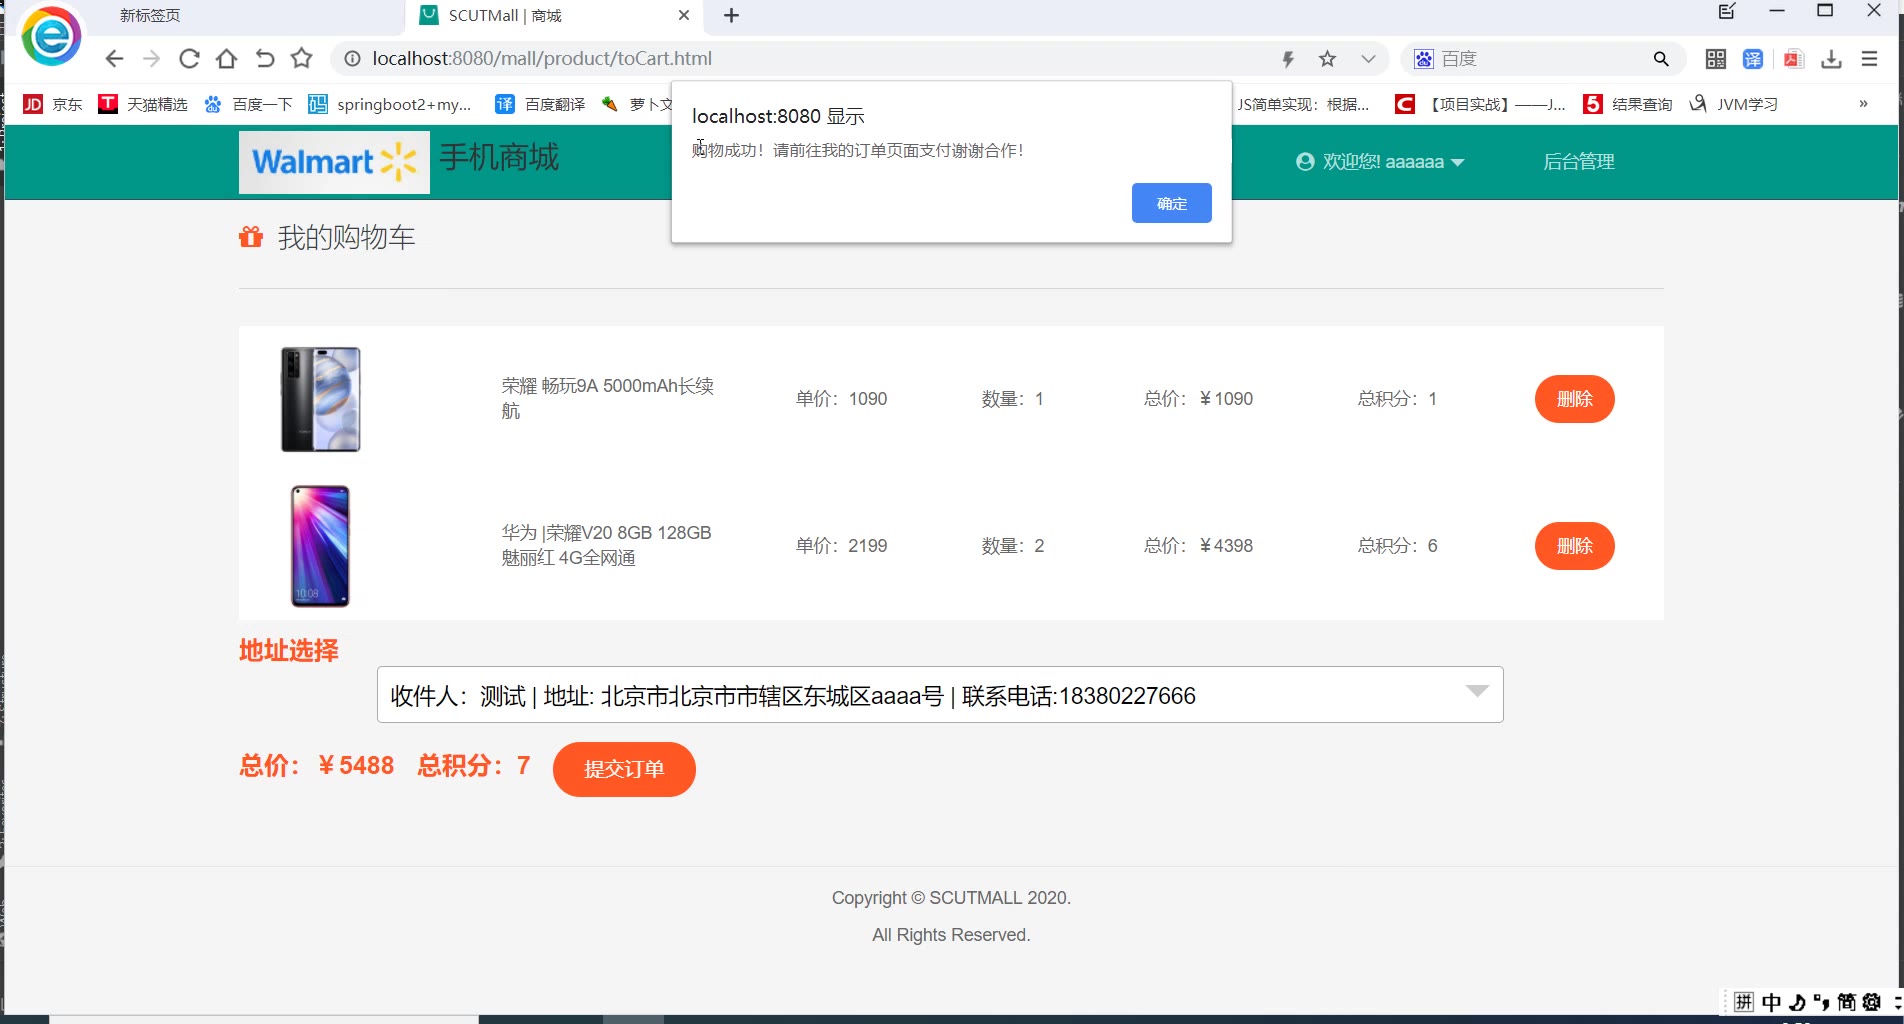Confirm the alert with 确定 button
Image resolution: width=1904 pixels, height=1024 pixels.
click(x=1172, y=203)
